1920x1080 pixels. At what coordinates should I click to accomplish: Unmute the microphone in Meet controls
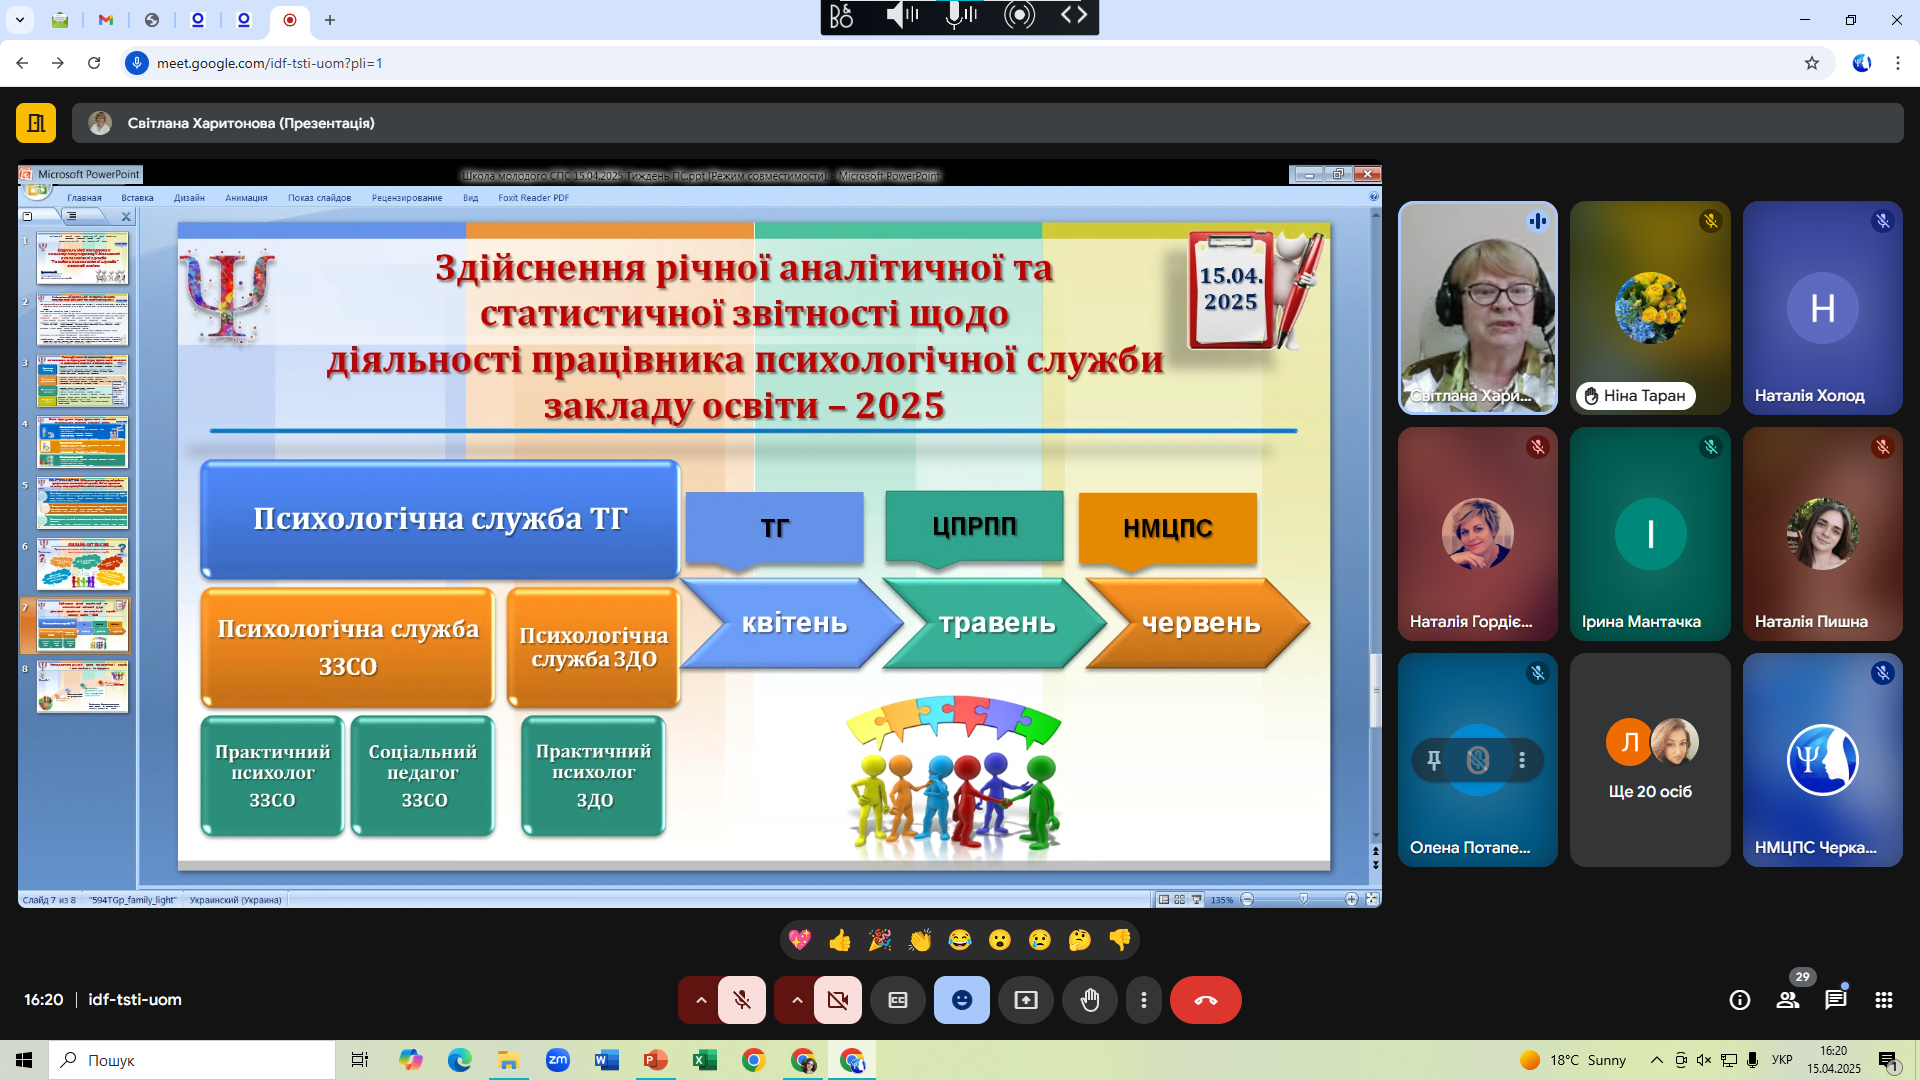click(x=742, y=1000)
